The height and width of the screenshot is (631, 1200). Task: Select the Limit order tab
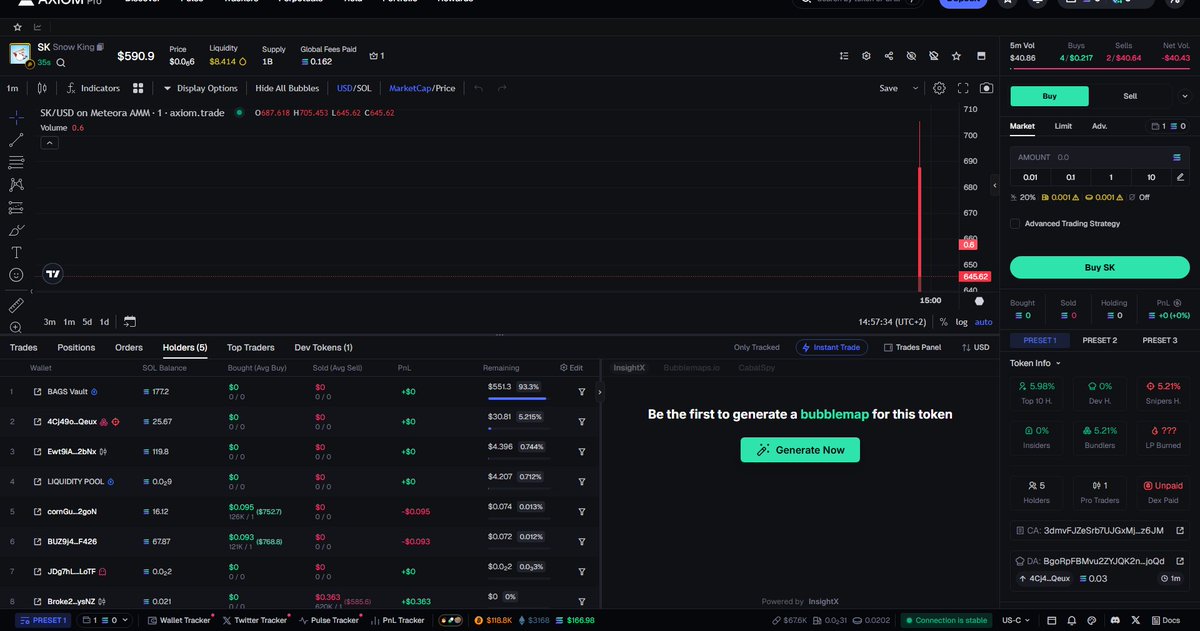tap(1063, 126)
